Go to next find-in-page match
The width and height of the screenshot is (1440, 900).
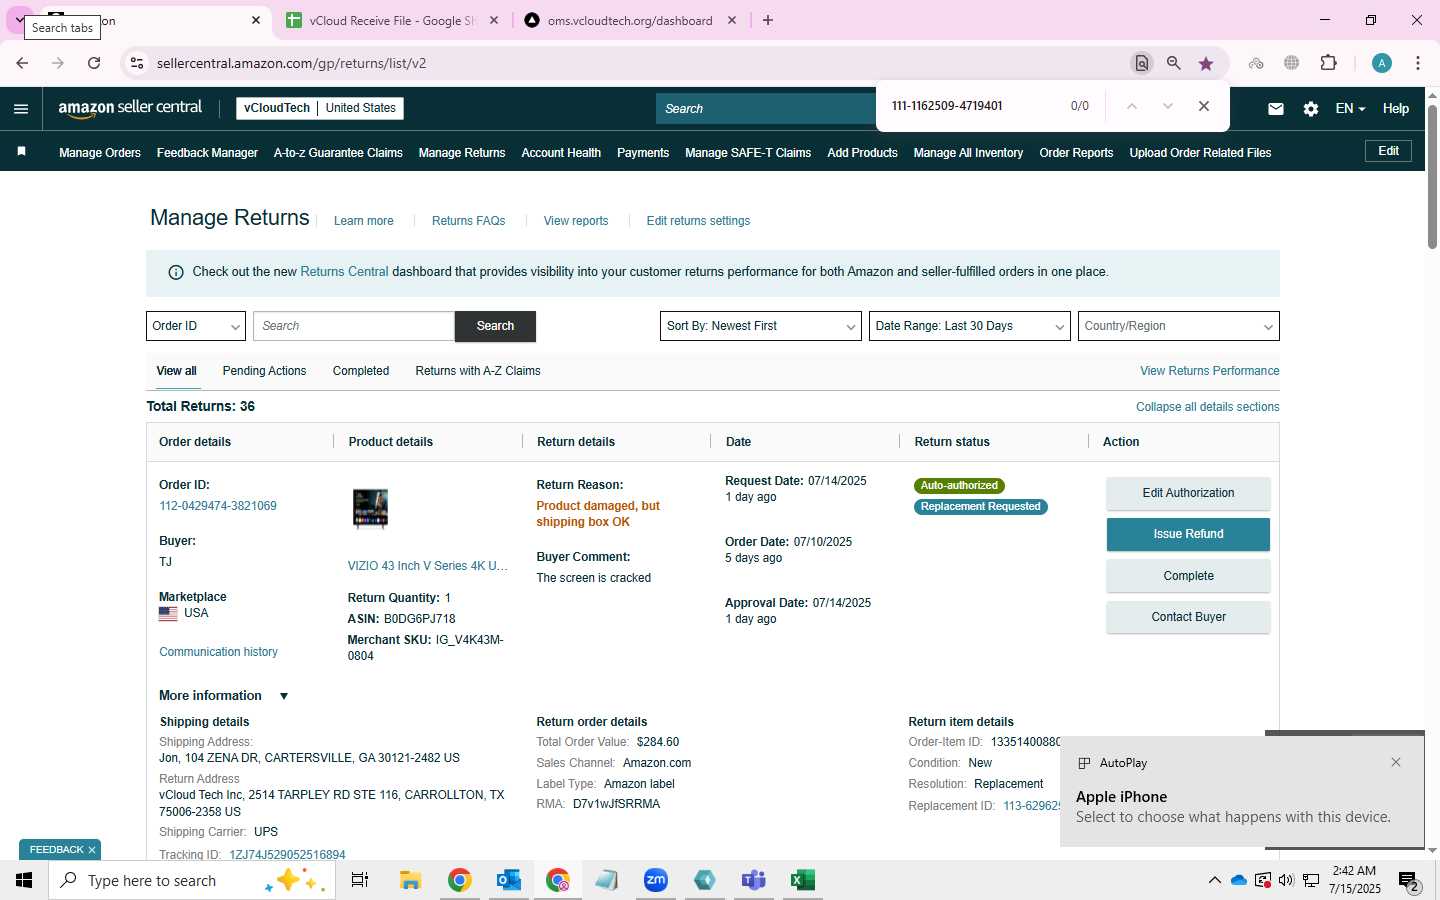[1167, 106]
